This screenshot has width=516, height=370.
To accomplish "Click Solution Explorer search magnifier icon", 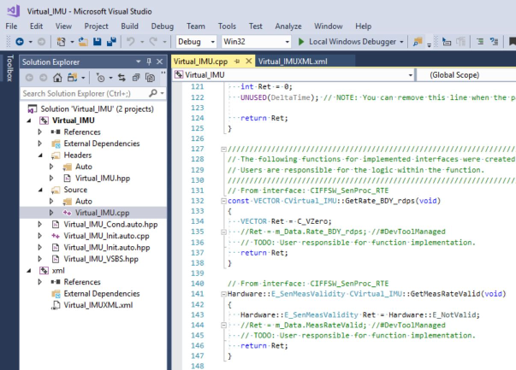I will (153, 93).
